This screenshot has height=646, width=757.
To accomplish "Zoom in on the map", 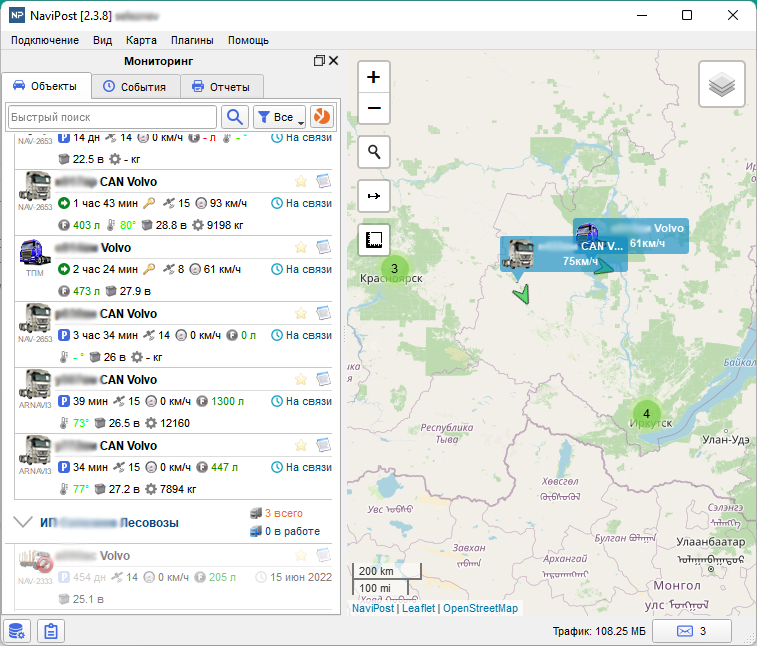I will pyautogui.click(x=373, y=77).
